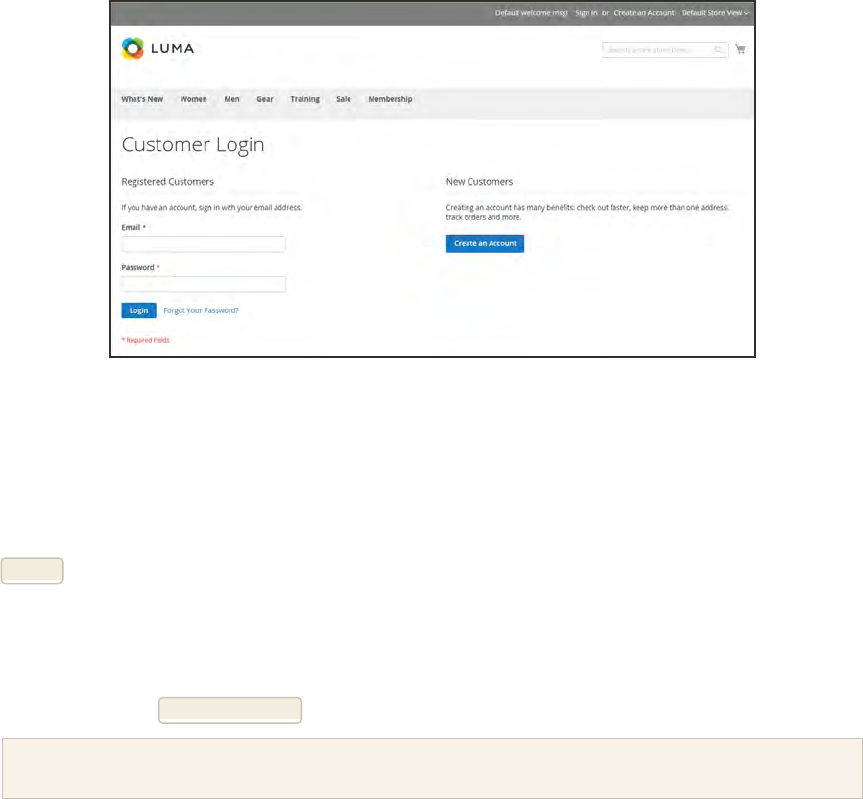
Task: Focus the store search field
Action: coord(665,50)
